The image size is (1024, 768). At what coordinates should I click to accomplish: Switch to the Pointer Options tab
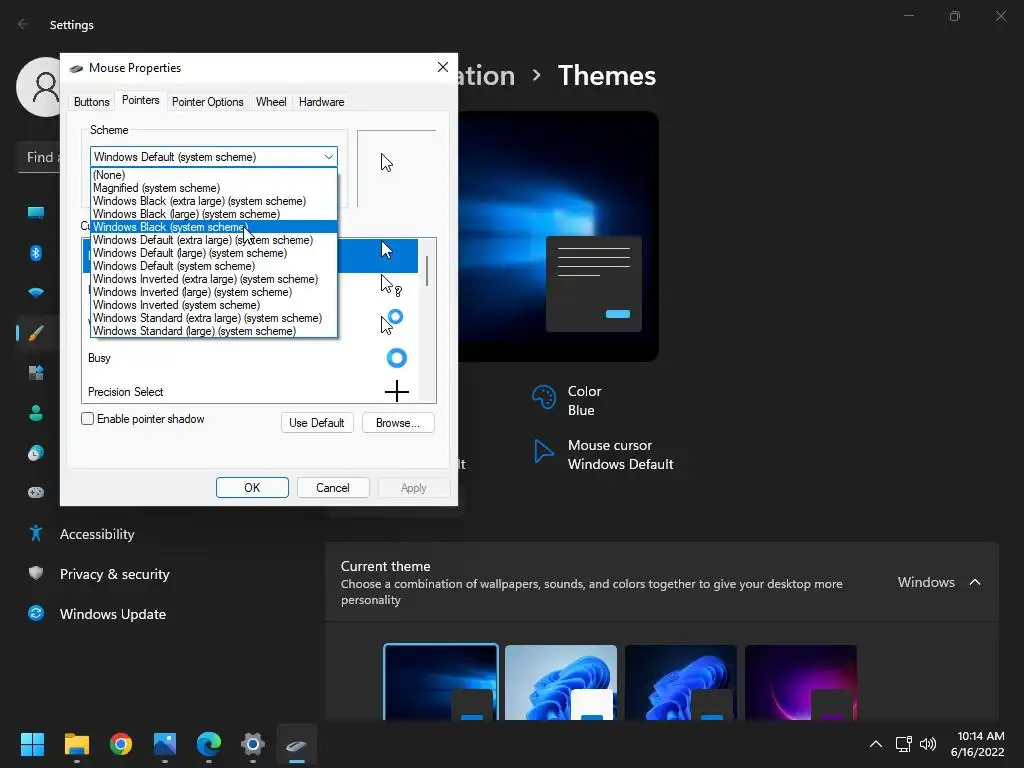(x=208, y=102)
